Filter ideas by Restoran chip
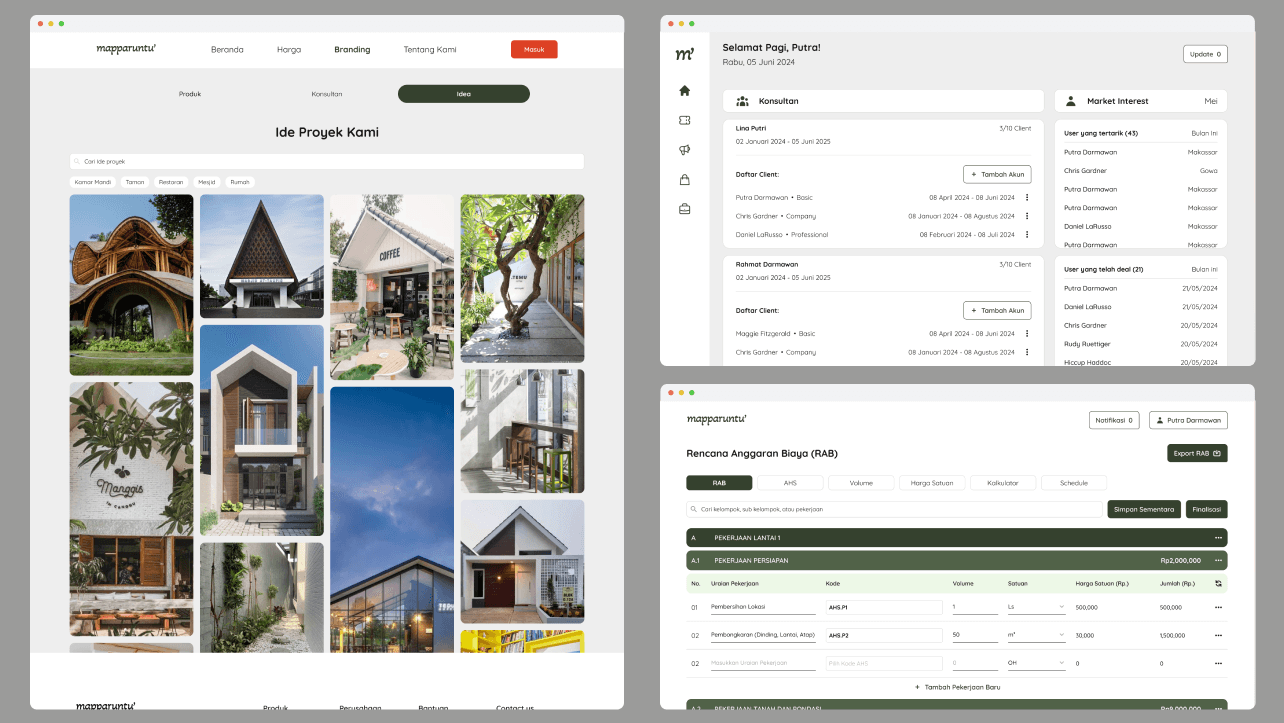Screen dimensions: 1284x723 [171, 182]
